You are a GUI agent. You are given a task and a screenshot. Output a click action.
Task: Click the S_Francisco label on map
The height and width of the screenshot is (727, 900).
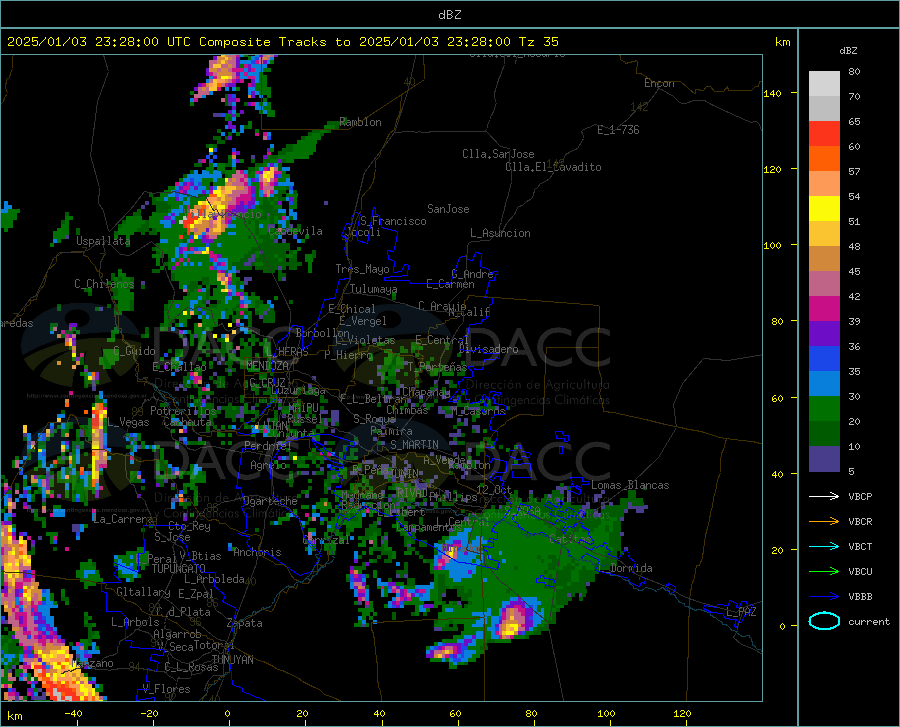[393, 221]
